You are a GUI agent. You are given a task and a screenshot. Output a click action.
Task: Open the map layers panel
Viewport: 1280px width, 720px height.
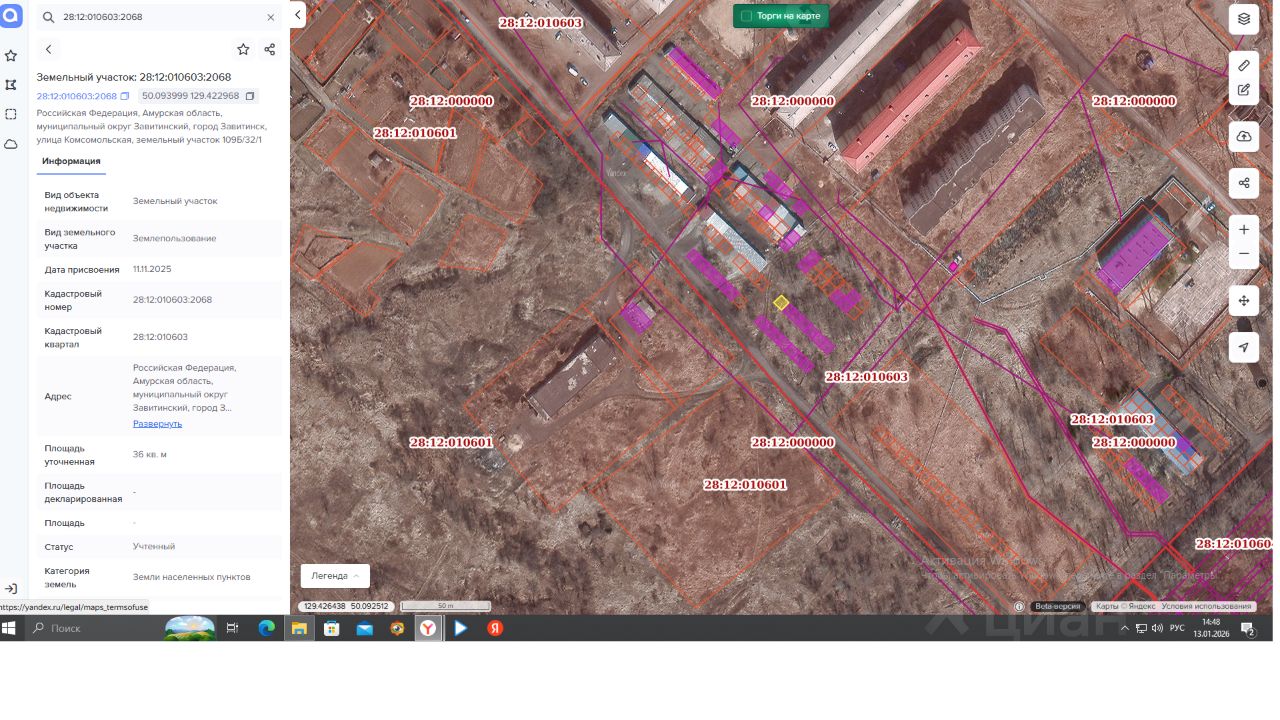1244,18
